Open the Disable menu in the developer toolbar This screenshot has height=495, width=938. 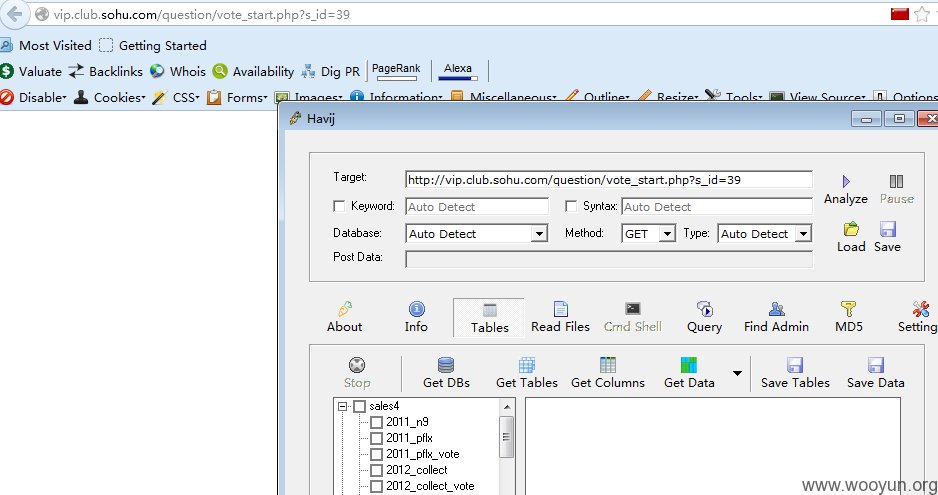tap(34, 98)
